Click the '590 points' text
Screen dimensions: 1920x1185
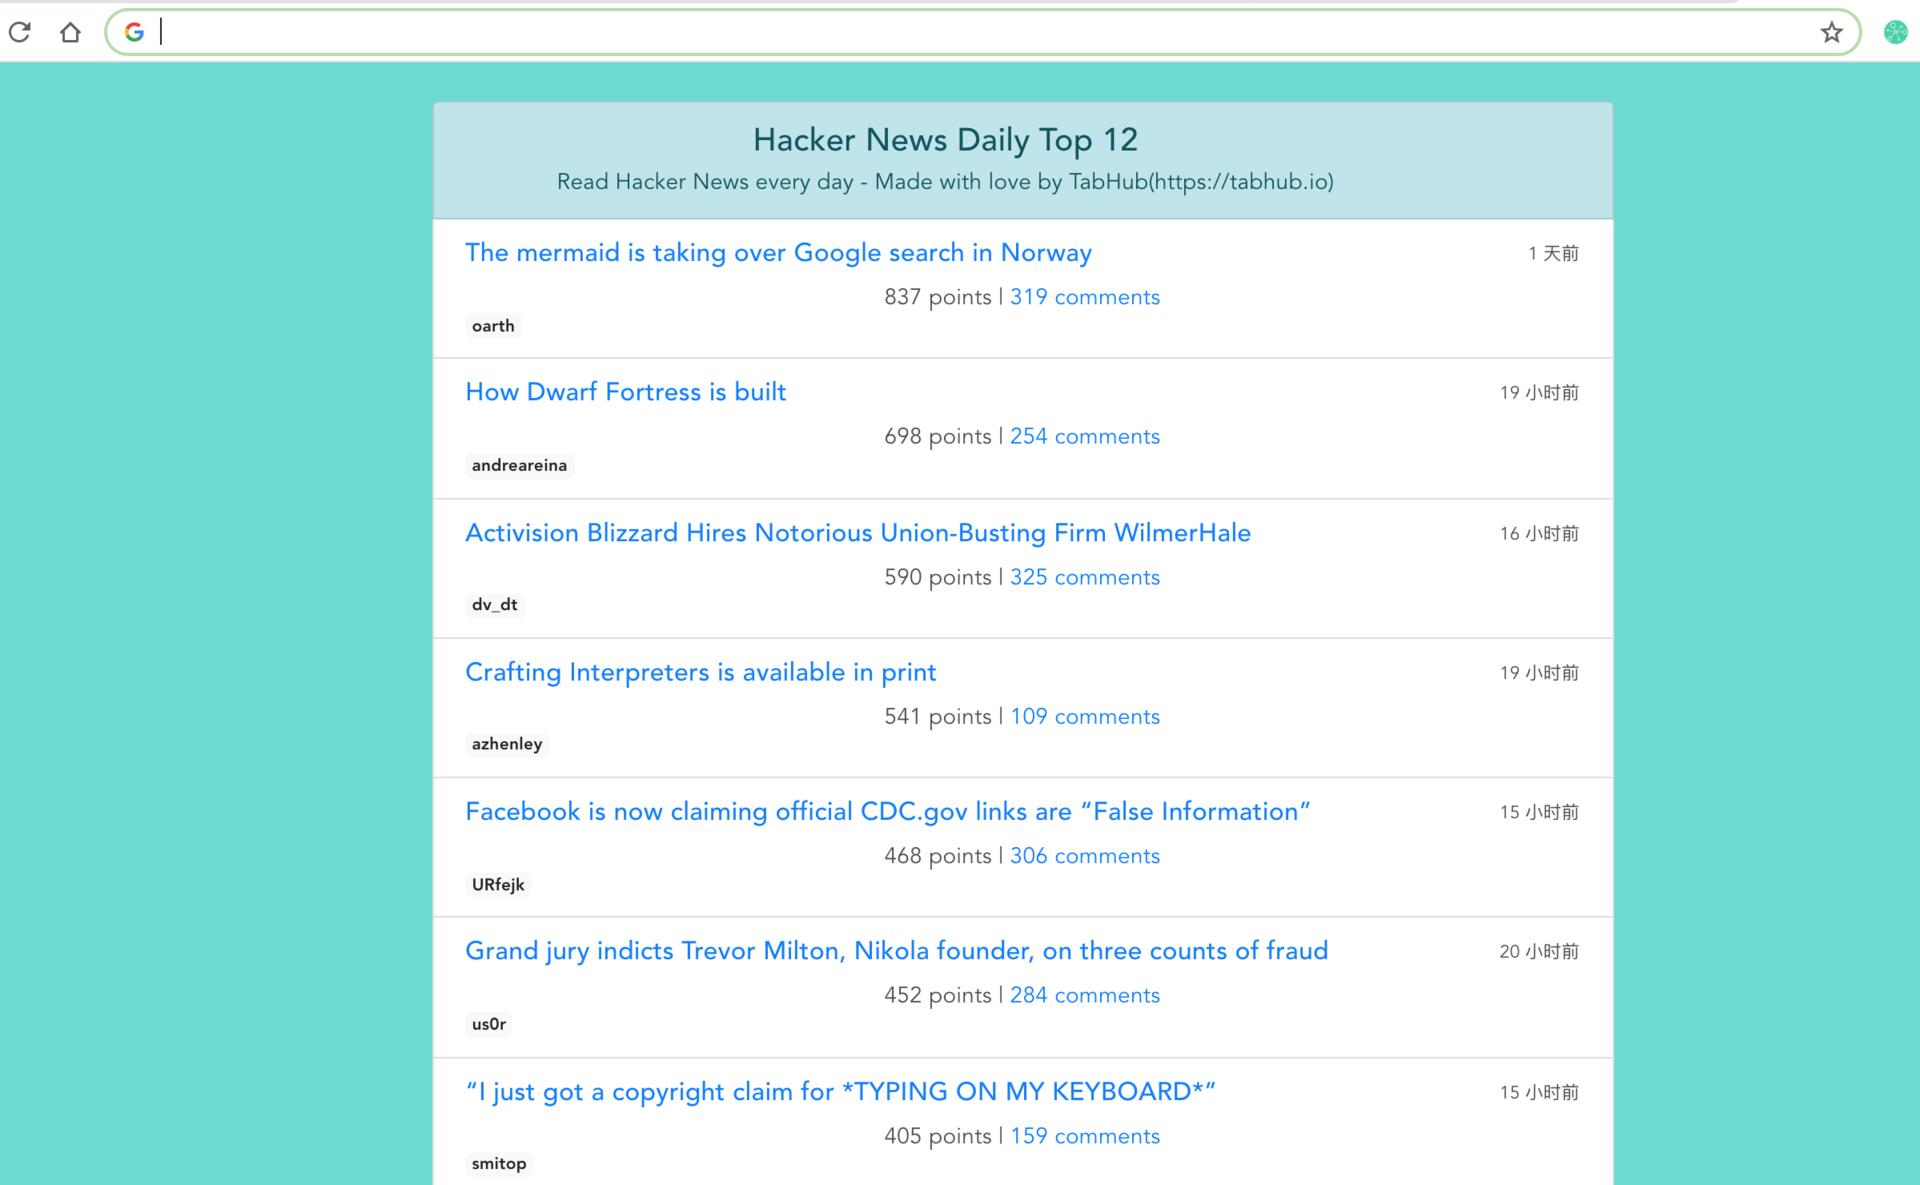(x=938, y=577)
